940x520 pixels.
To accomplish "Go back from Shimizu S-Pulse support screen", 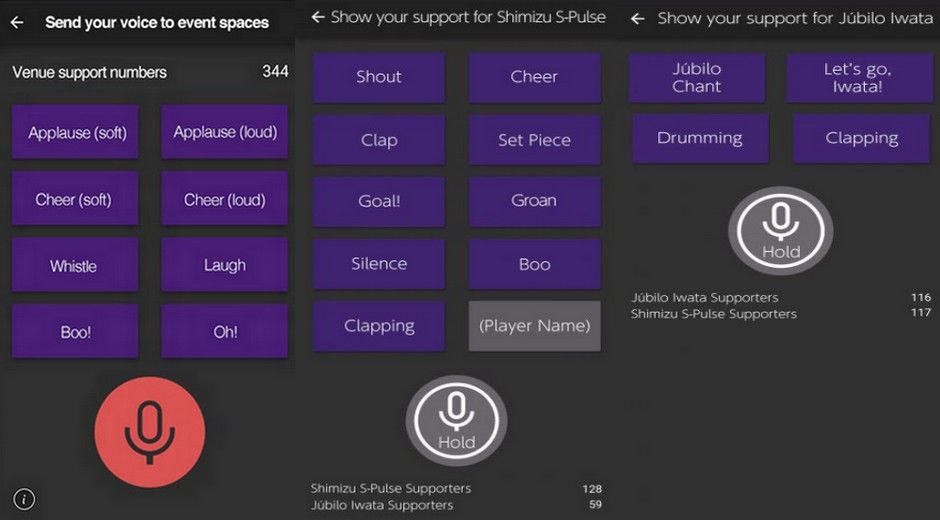I will point(318,17).
